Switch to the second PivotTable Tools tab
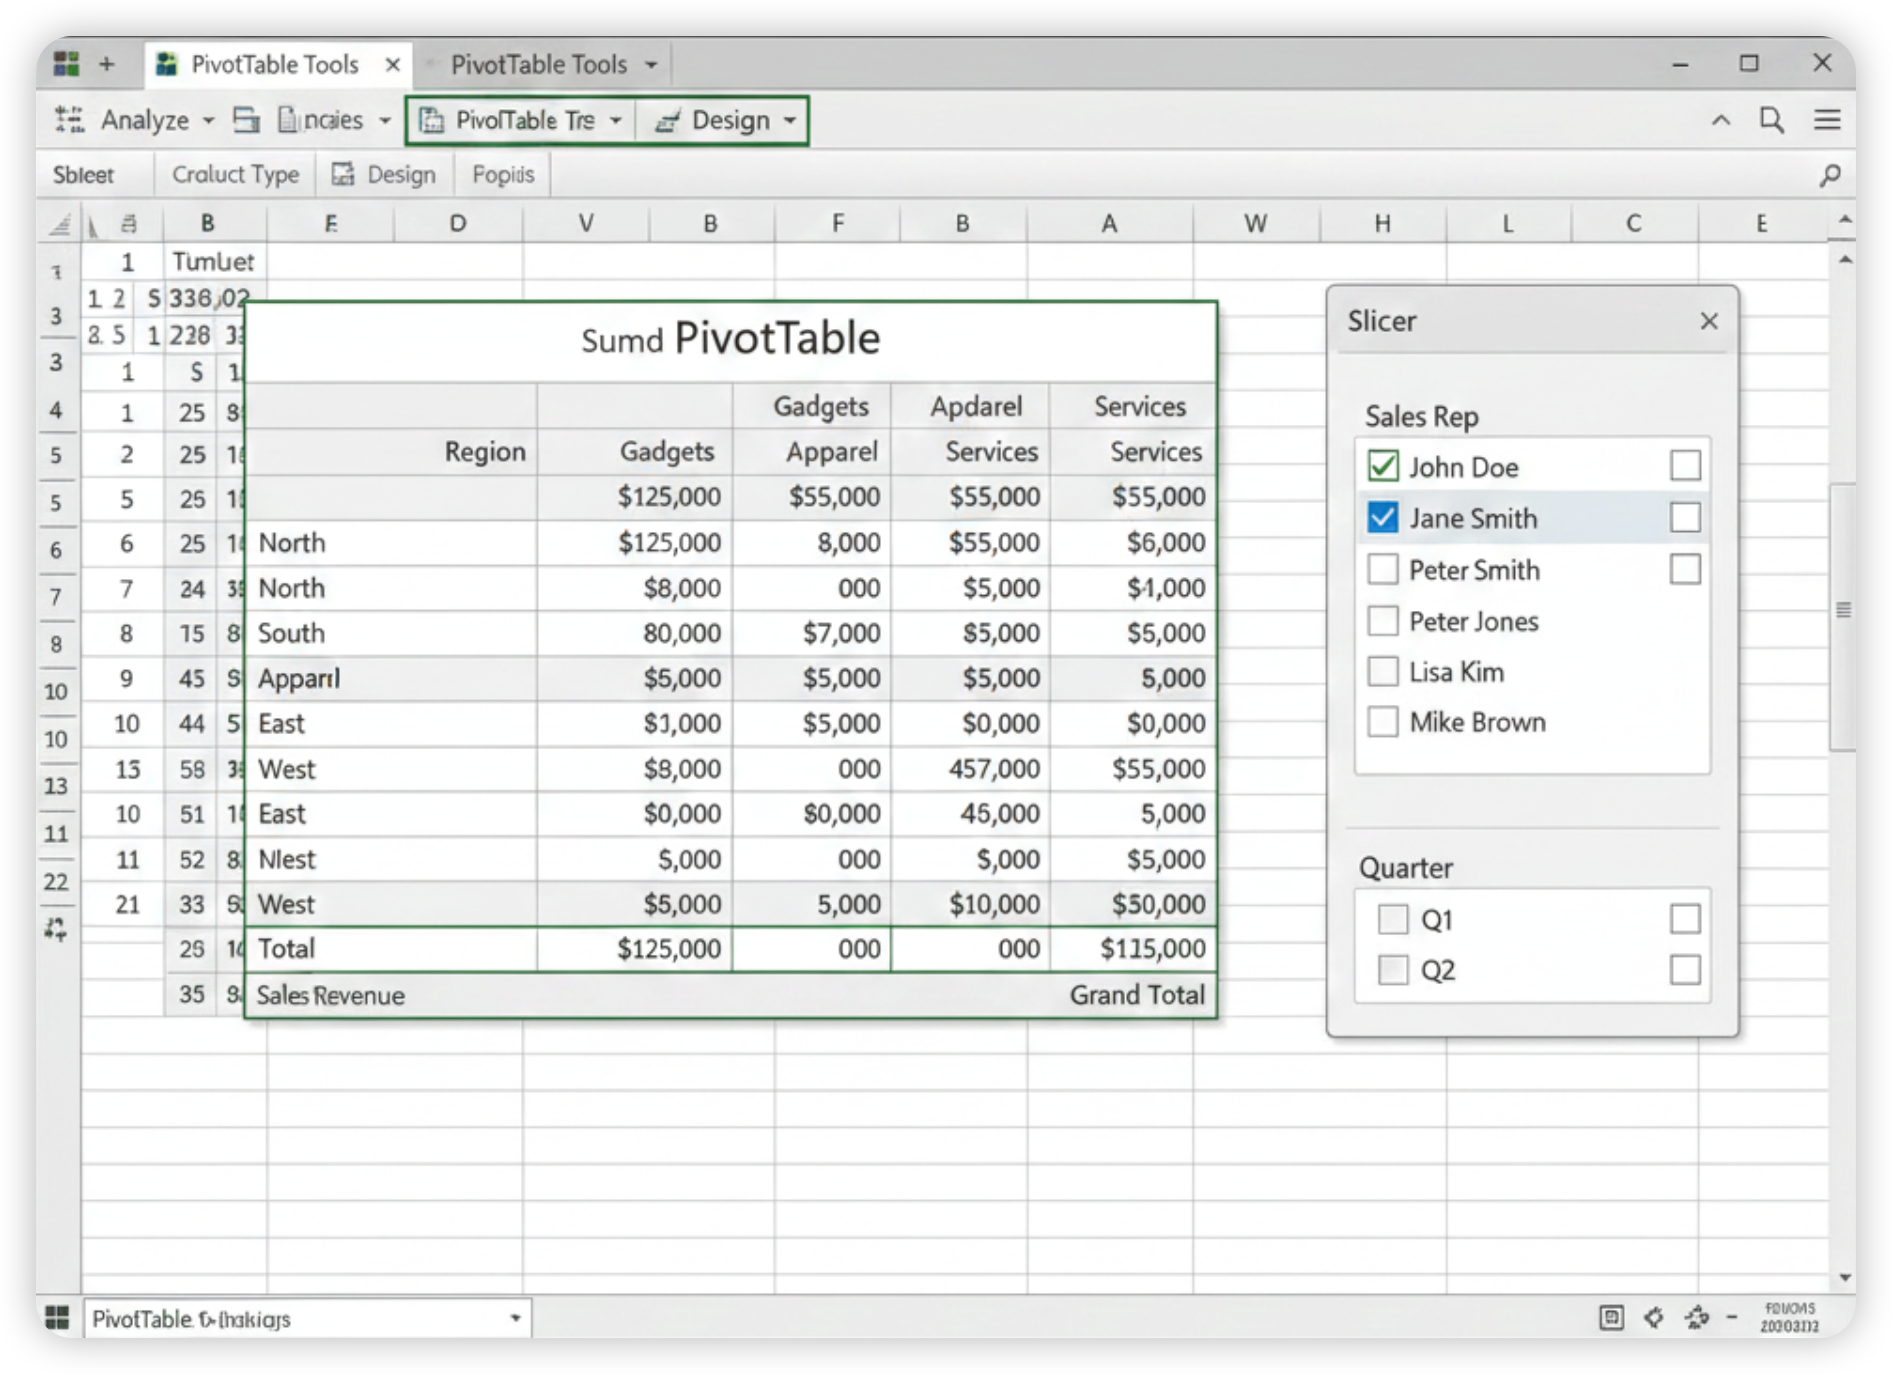The width and height of the screenshot is (1892, 1374). (540, 65)
